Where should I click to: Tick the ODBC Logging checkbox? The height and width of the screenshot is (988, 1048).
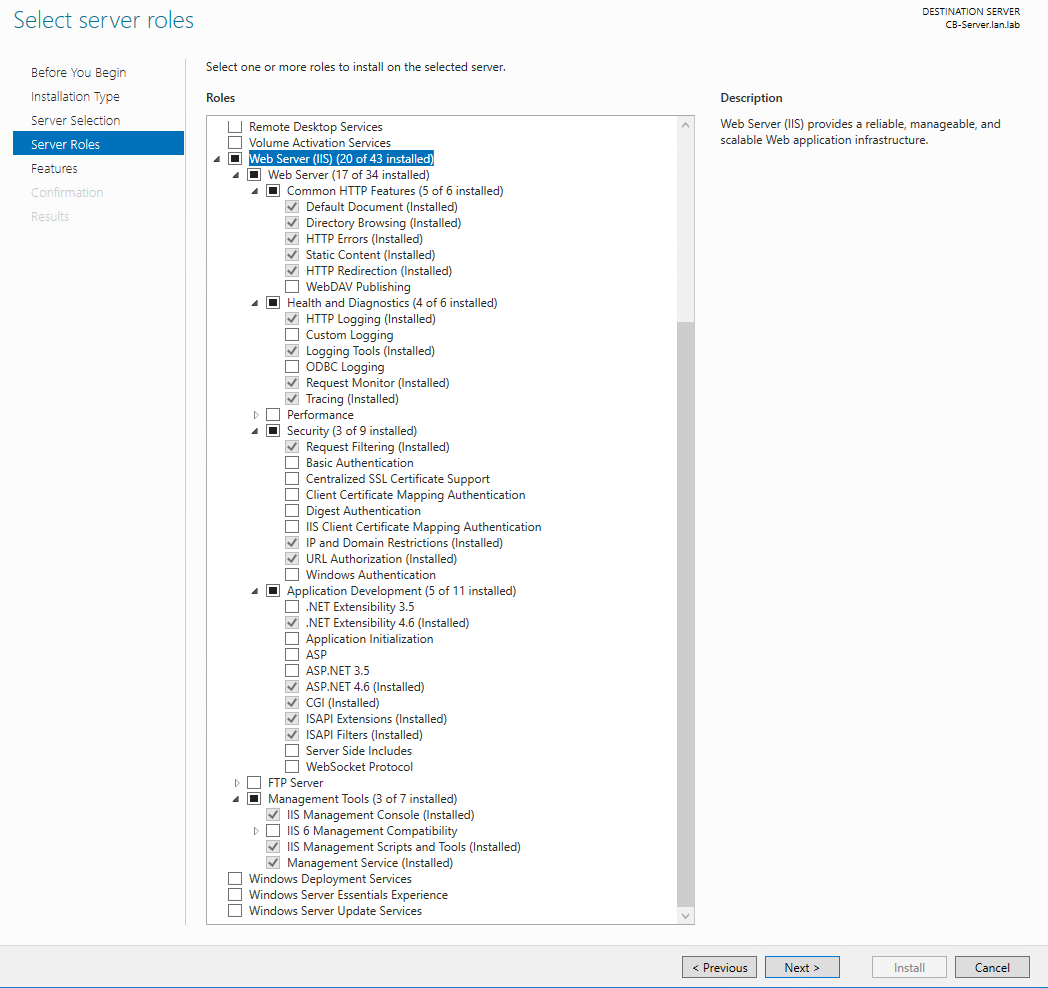(292, 367)
